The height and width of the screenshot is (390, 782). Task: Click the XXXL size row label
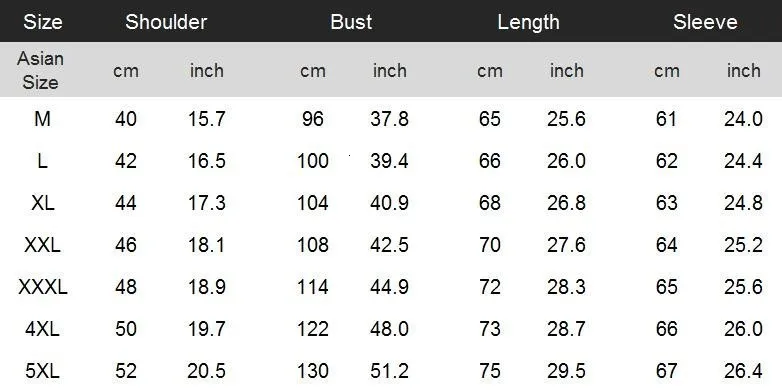(x=42, y=287)
